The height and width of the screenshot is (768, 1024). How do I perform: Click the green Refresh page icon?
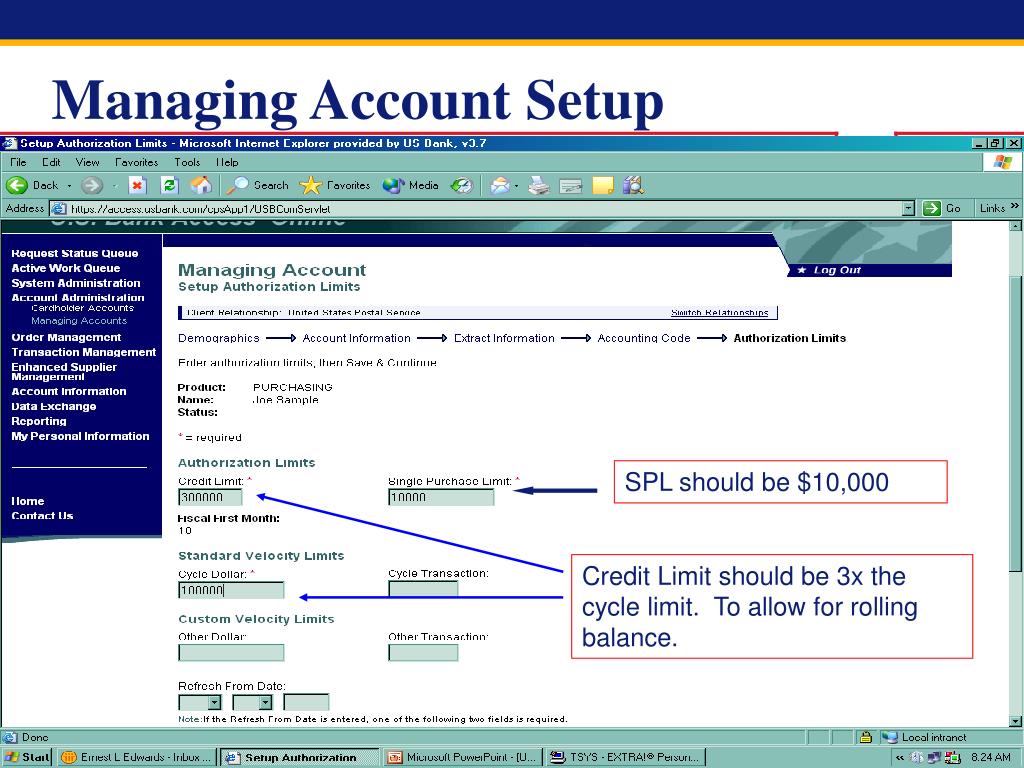169,185
